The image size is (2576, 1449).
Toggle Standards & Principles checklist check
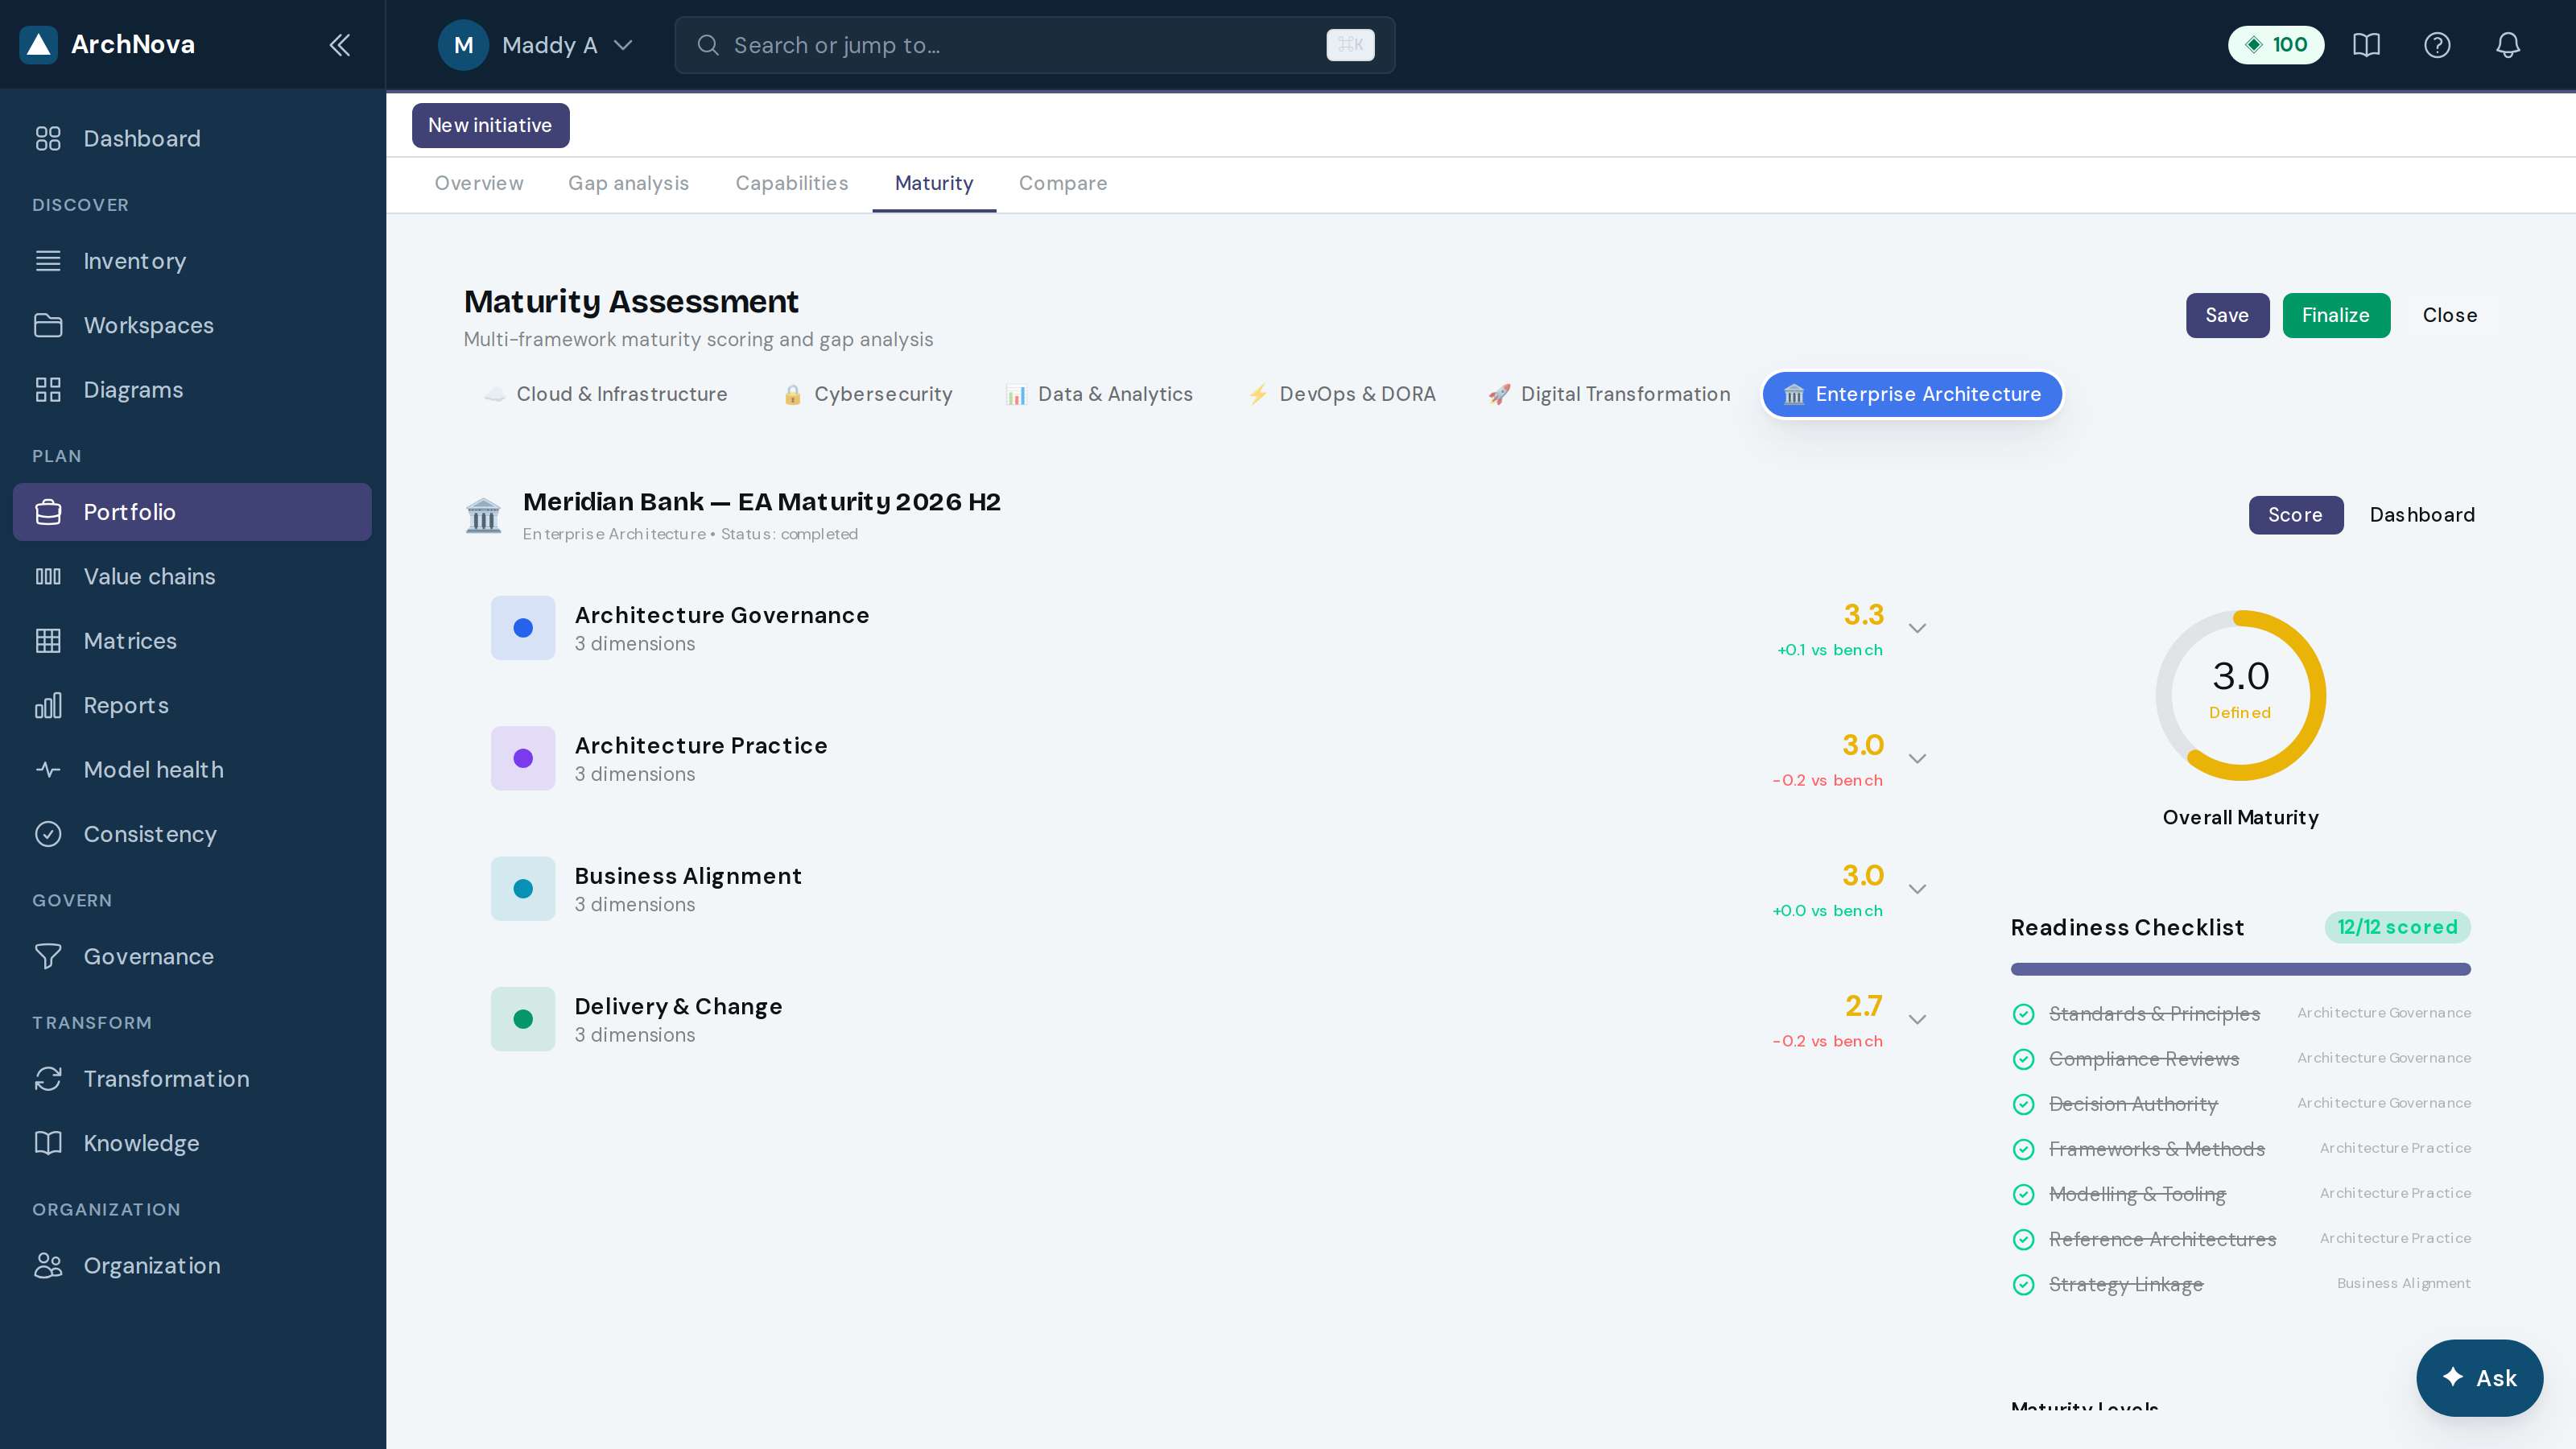(2023, 1014)
